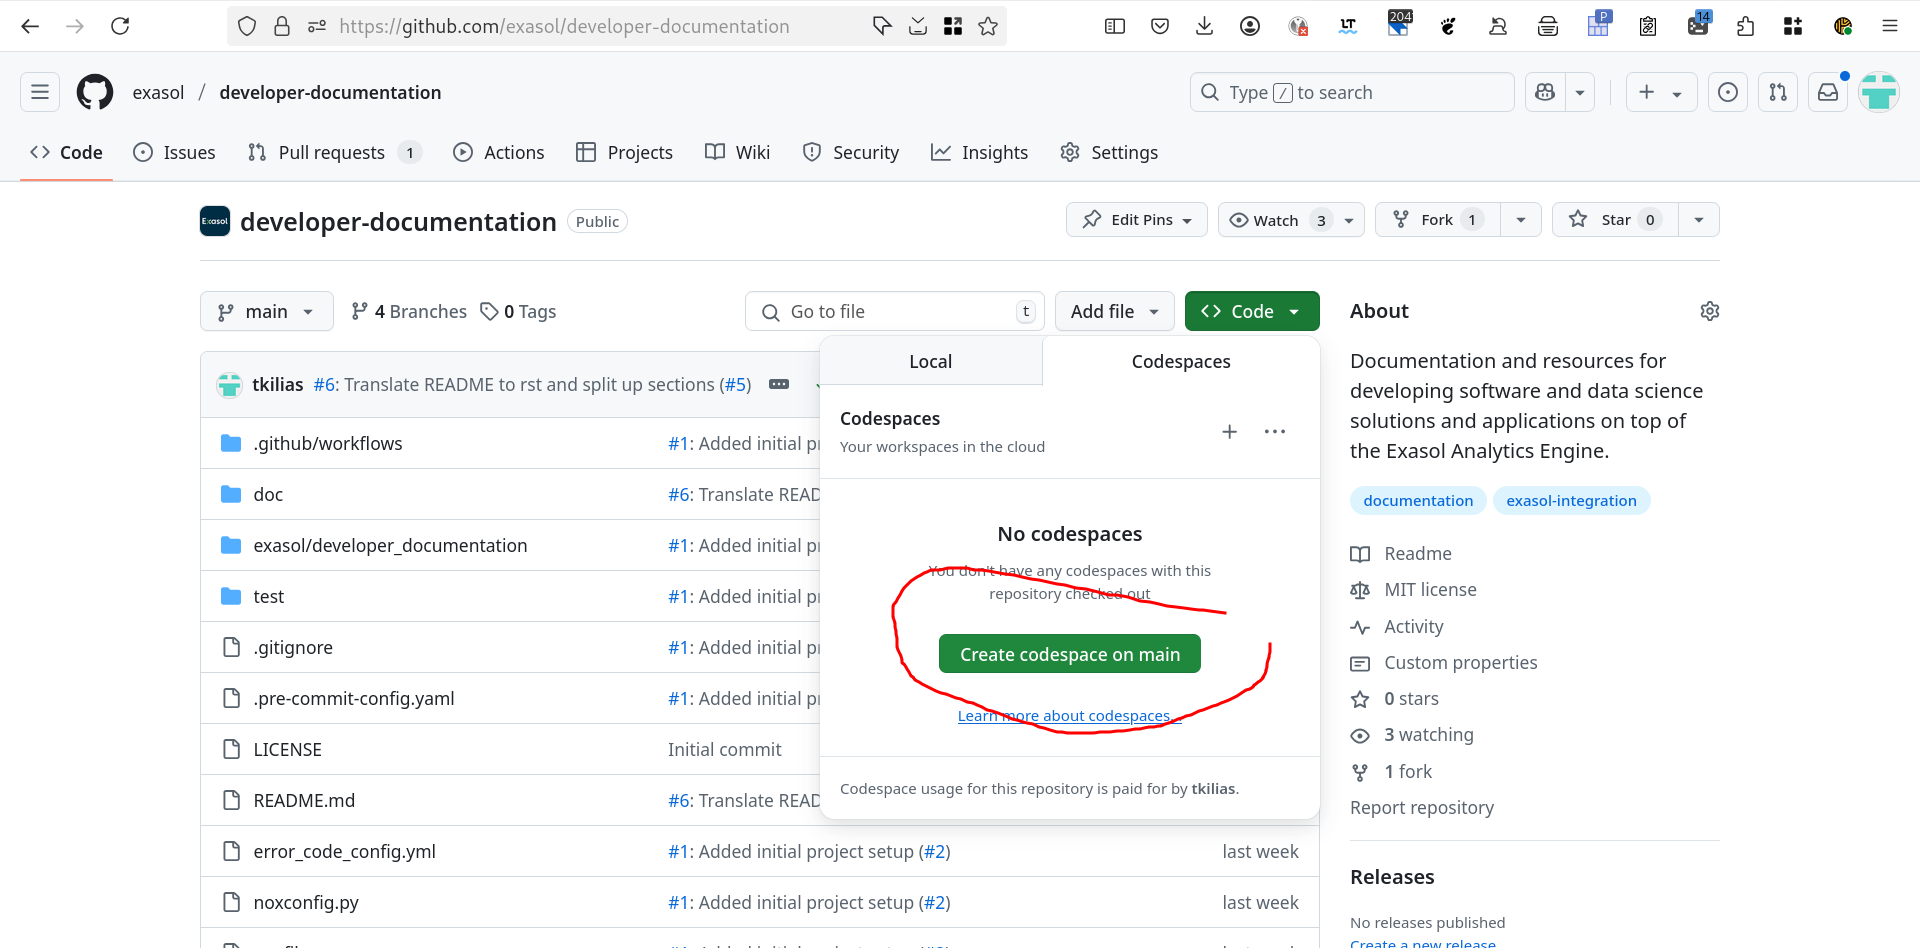Click Go to file search field
1920x948 pixels.
(x=895, y=311)
